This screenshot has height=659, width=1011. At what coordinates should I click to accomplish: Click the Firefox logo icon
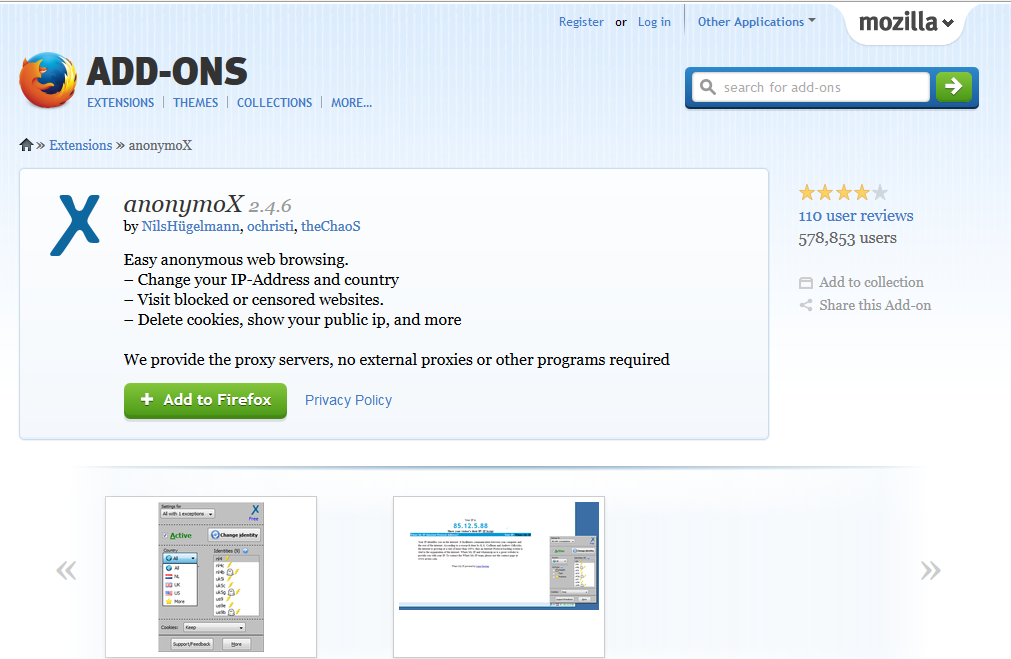click(49, 80)
